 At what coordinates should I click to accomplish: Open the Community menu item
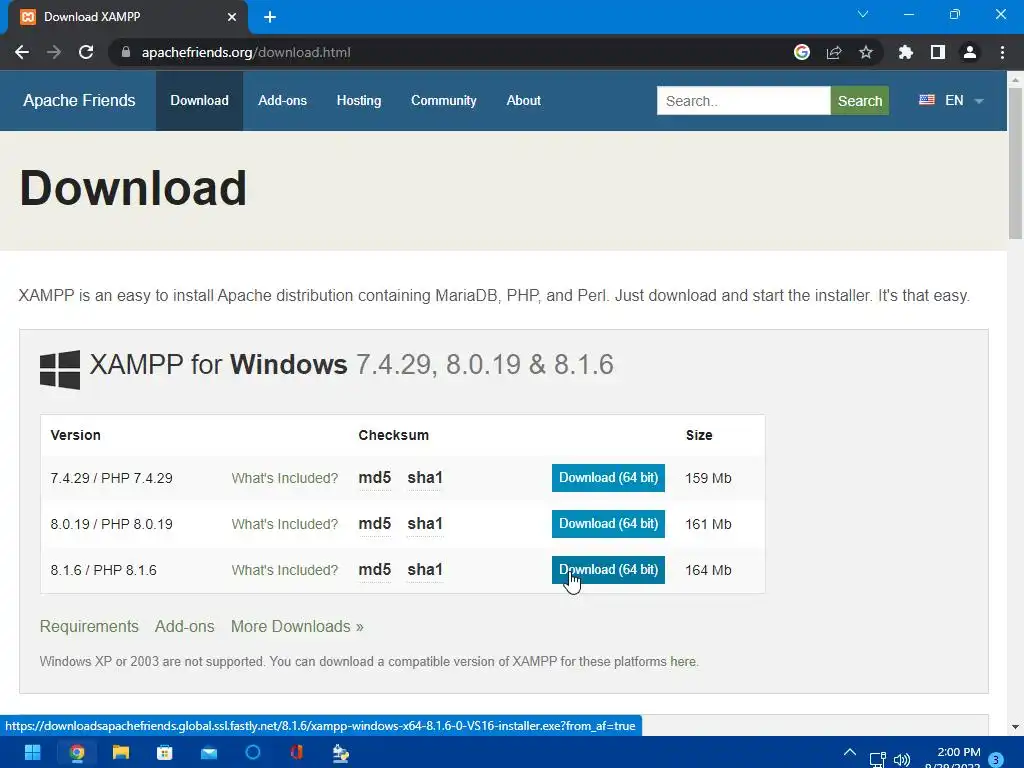(443, 101)
